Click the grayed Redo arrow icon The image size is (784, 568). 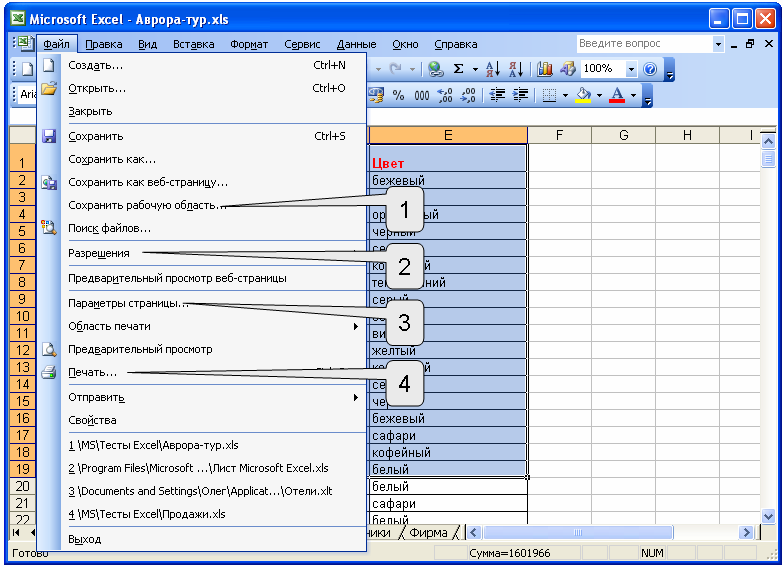tap(396, 69)
